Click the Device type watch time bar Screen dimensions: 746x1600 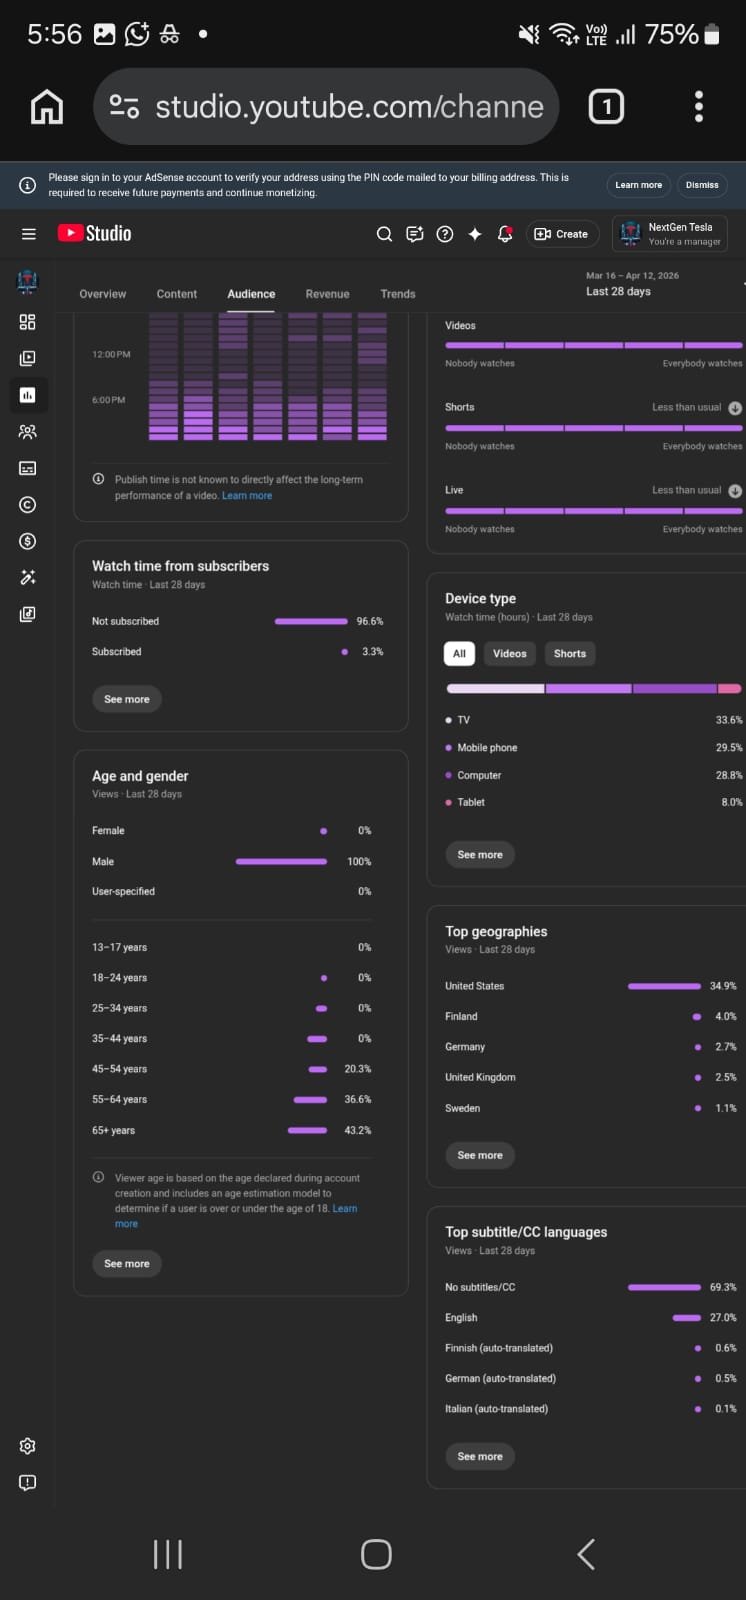pos(593,689)
